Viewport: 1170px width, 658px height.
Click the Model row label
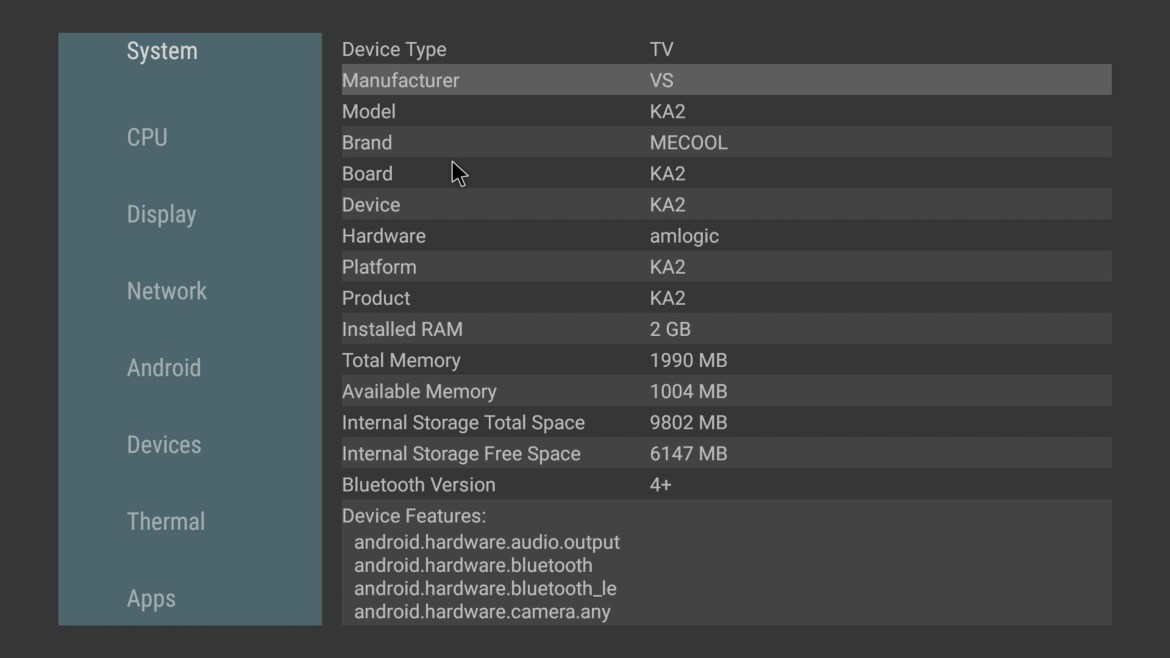[x=369, y=112]
